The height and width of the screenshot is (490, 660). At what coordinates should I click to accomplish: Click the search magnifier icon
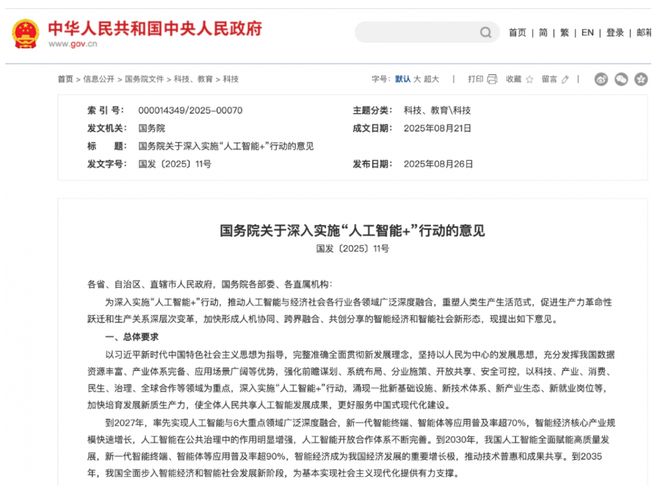(487, 32)
